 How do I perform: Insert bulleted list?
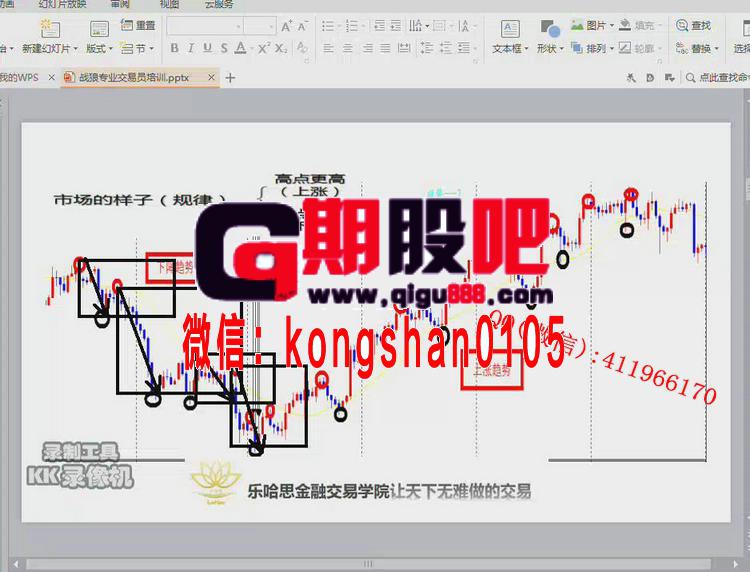pos(328,25)
